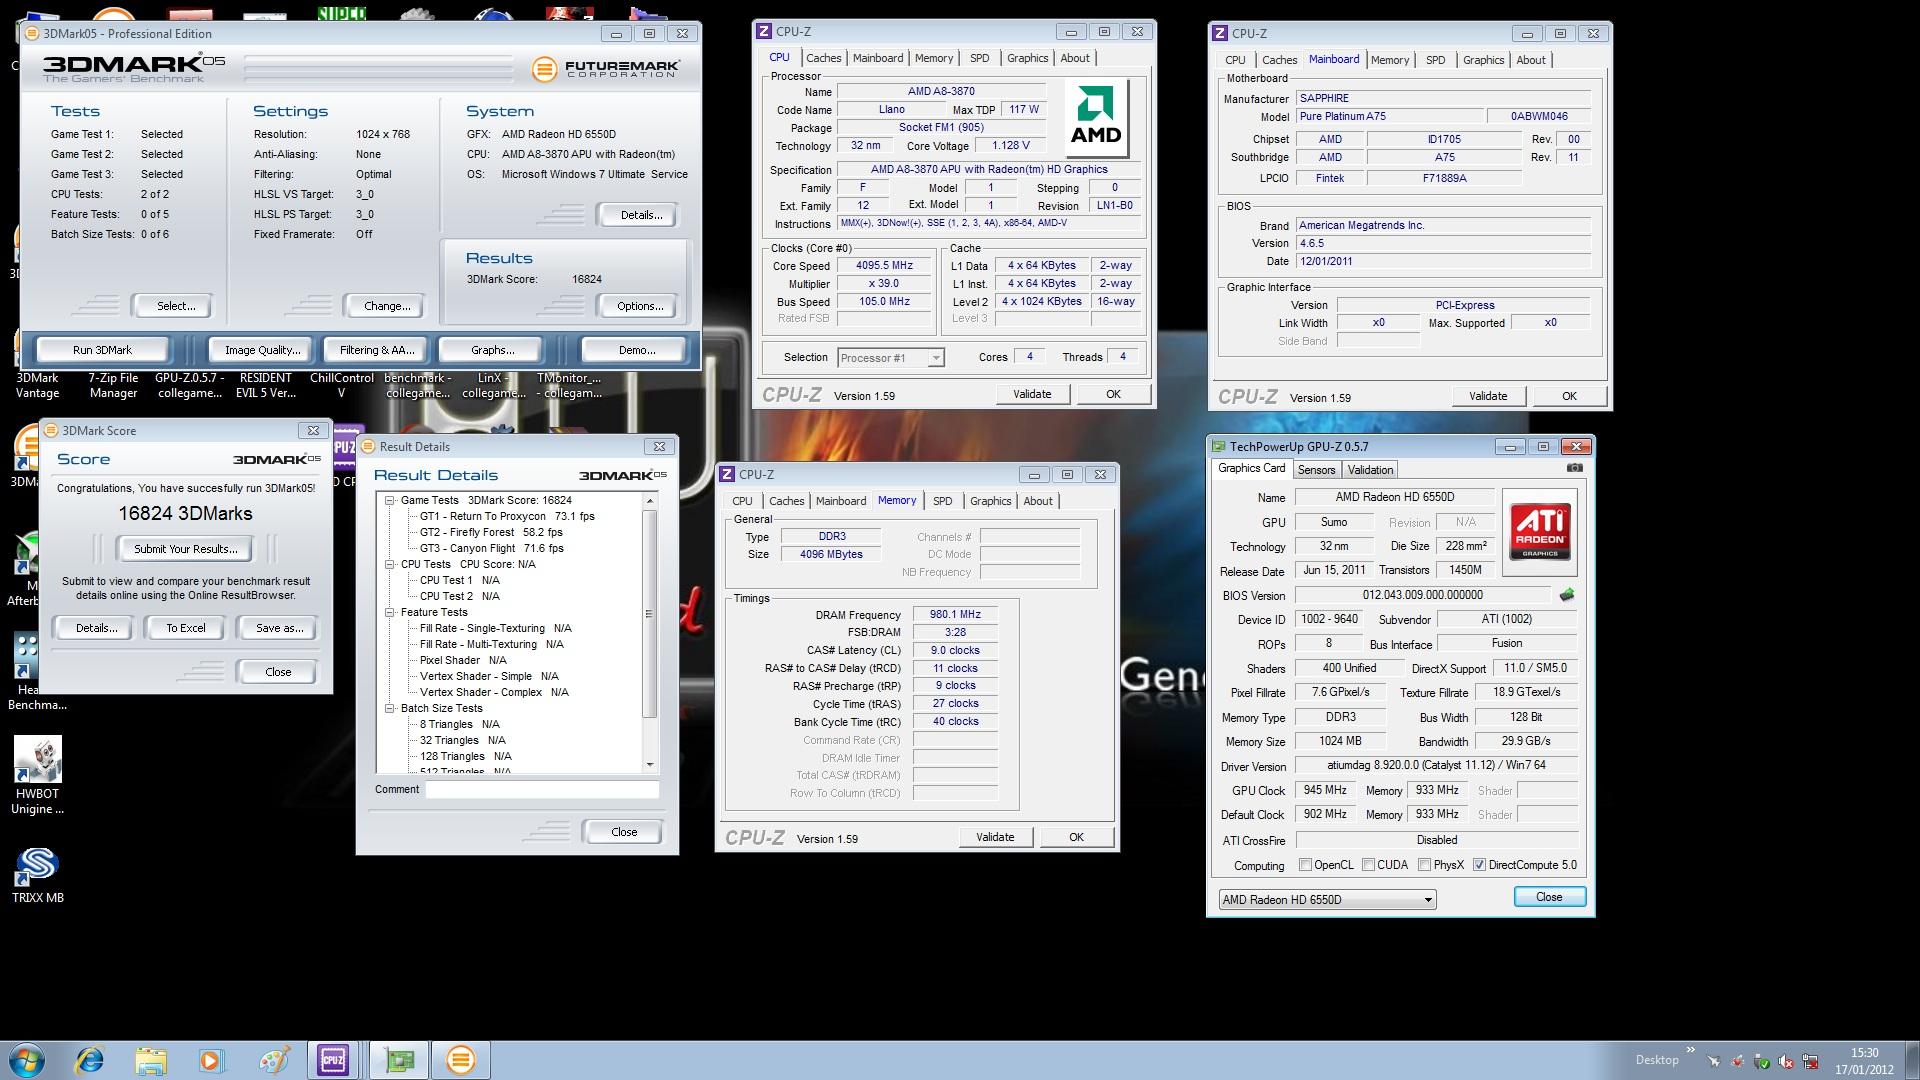Click Details button in 3DMark Score window
Viewport: 1920px width, 1080px height.
[x=96, y=628]
